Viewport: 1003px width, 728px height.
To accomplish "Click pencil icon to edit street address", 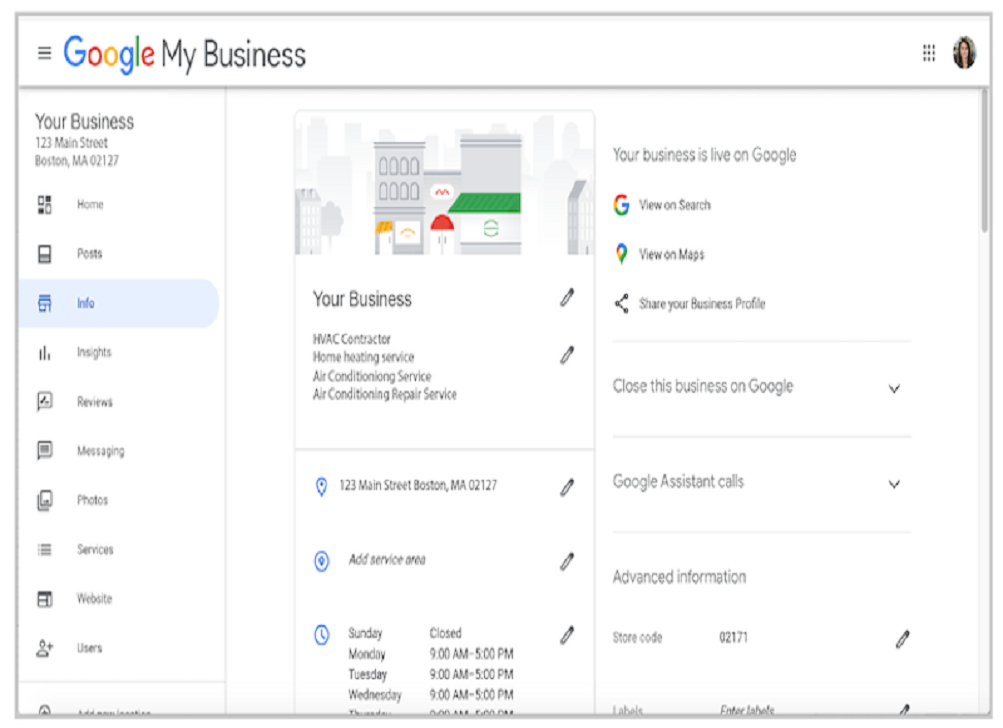I will pyautogui.click(x=567, y=487).
